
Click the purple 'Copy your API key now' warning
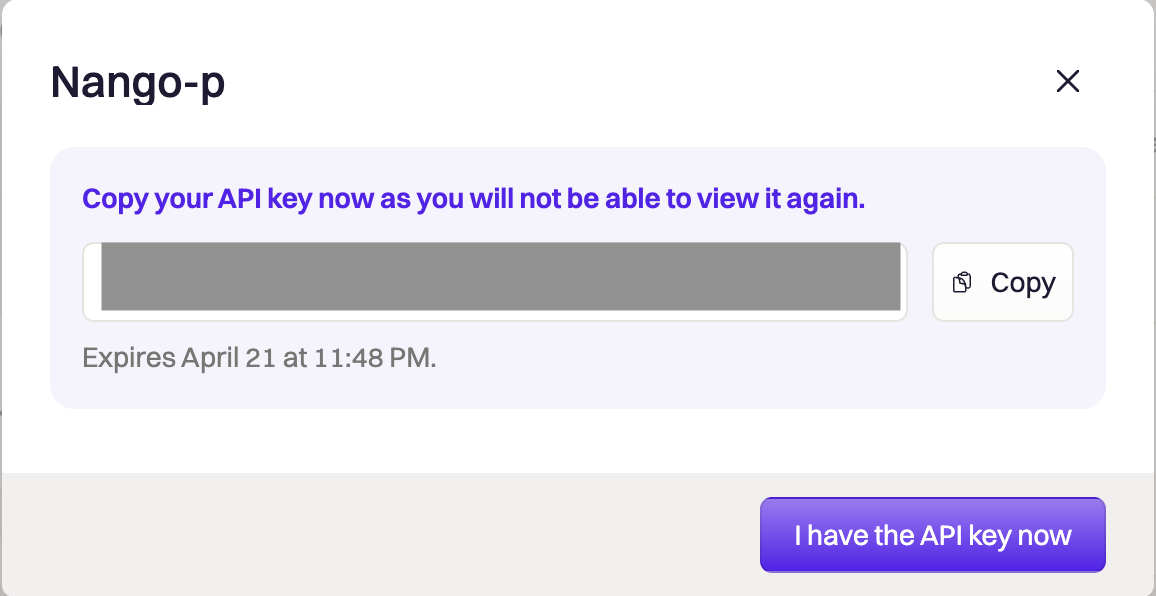(473, 199)
